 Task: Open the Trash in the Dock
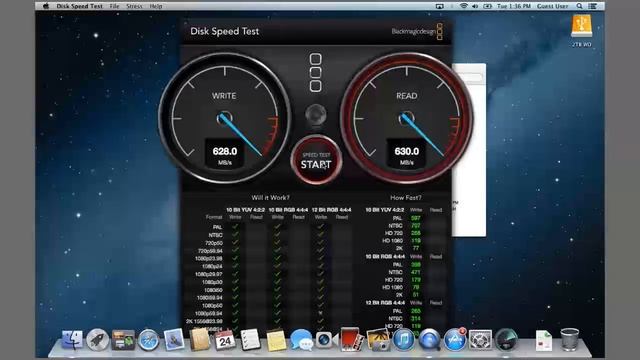click(x=569, y=340)
